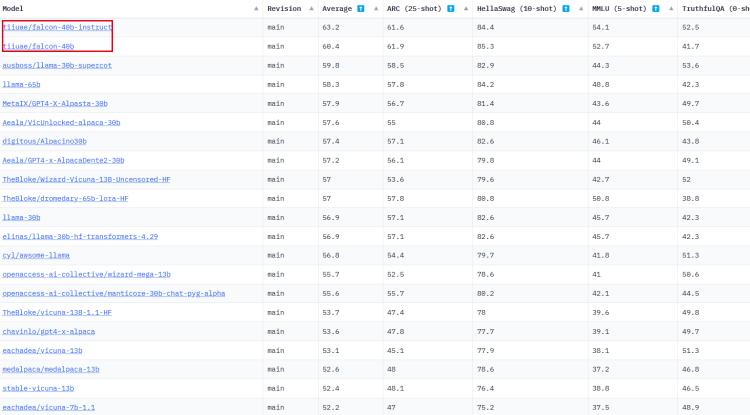Open the stable-vicuna-13b link
Image resolution: width=750 pixels, height=415 pixels.
(x=38, y=388)
